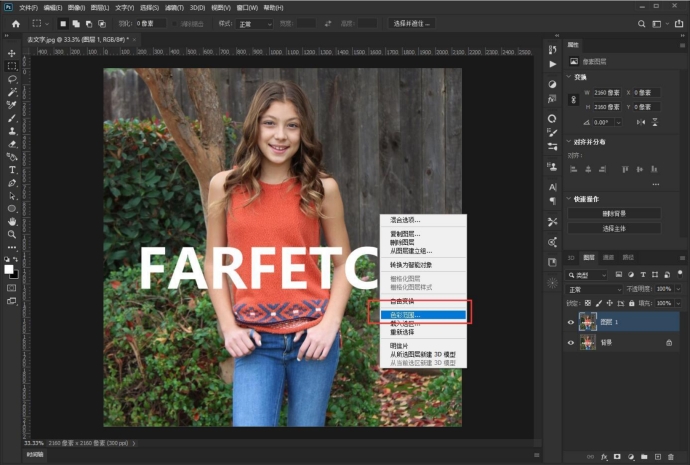Open the 类型 layer filter dropdown
This screenshot has width=690, height=465.
pyautogui.click(x=586, y=275)
